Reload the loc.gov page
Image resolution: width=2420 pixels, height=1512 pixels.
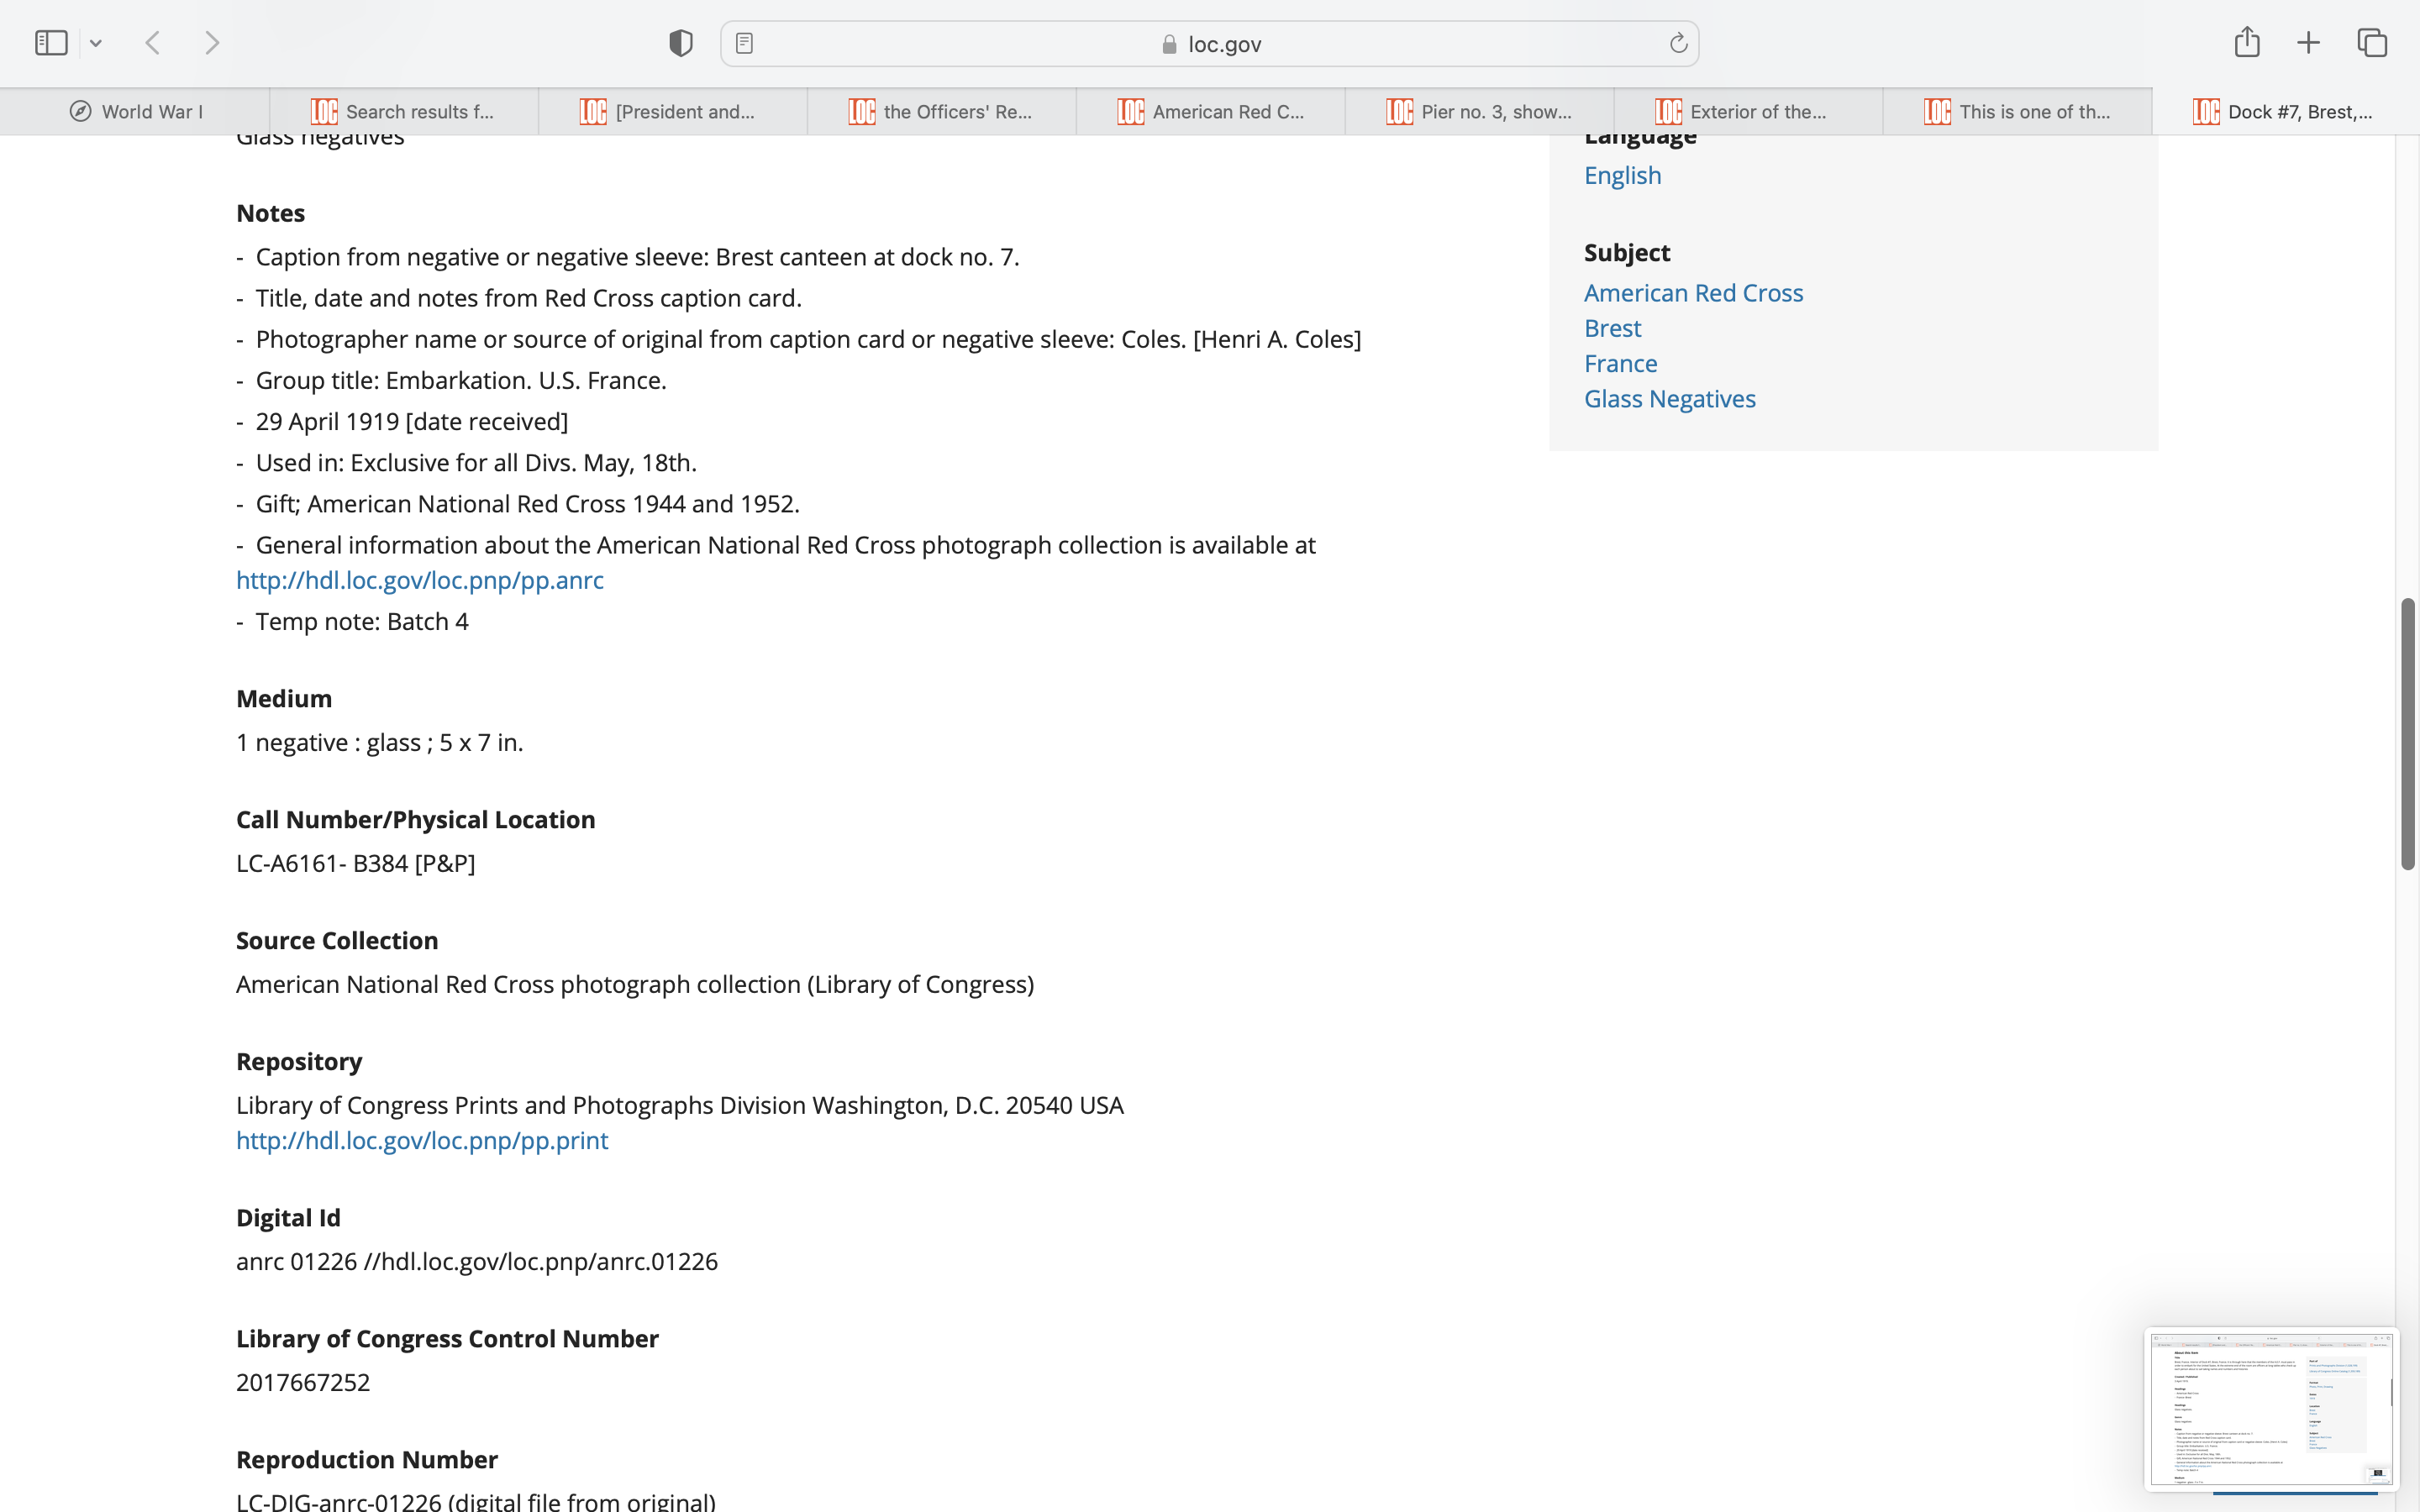[x=1678, y=43]
